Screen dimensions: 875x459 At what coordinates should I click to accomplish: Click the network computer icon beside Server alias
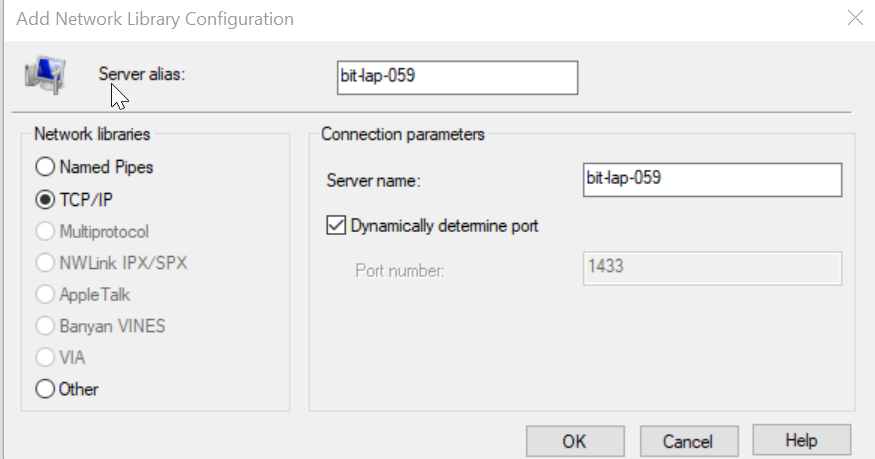point(45,75)
